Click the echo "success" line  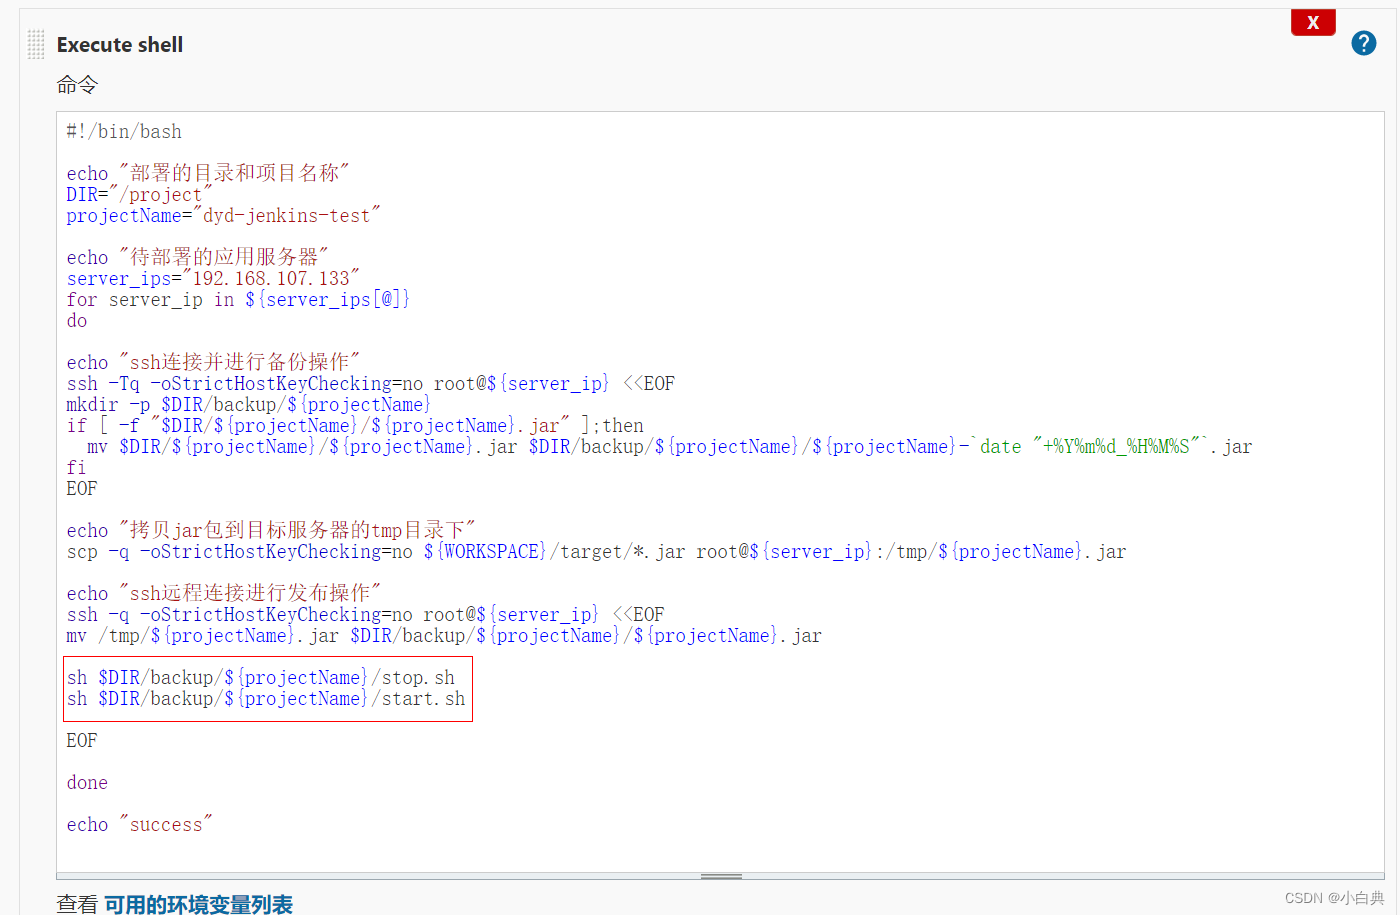coord(139,825)
